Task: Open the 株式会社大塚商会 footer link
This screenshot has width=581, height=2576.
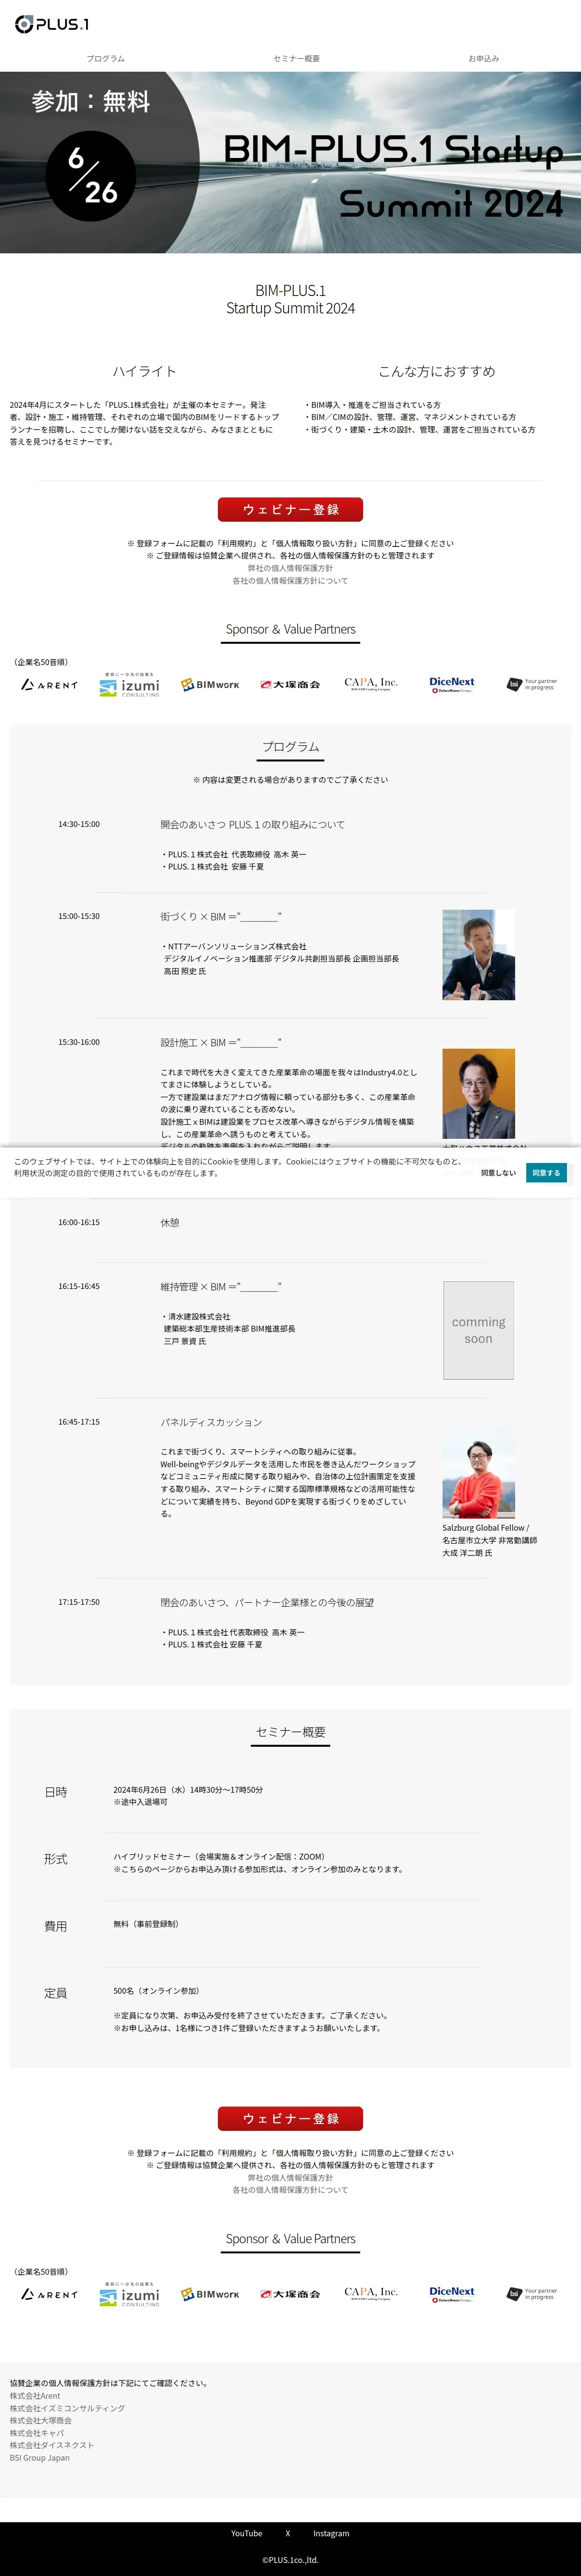Action: (x=41, y=2420)
